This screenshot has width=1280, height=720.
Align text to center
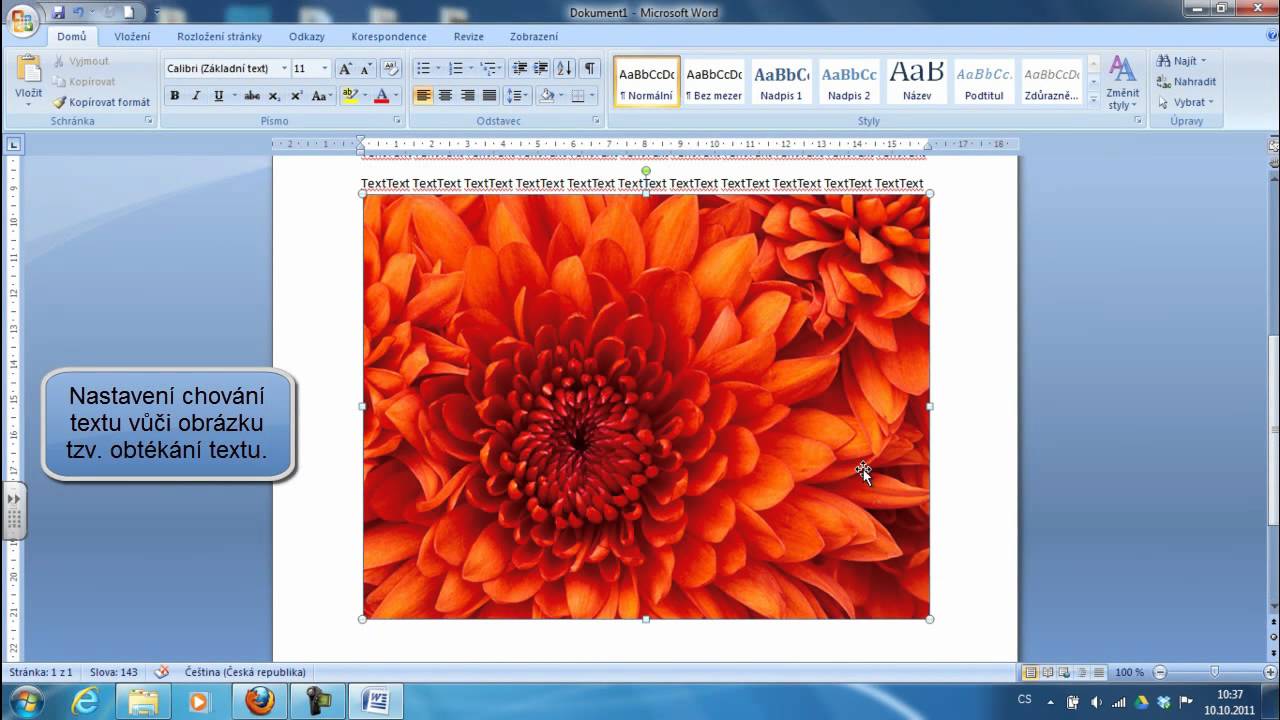point(445,96)
